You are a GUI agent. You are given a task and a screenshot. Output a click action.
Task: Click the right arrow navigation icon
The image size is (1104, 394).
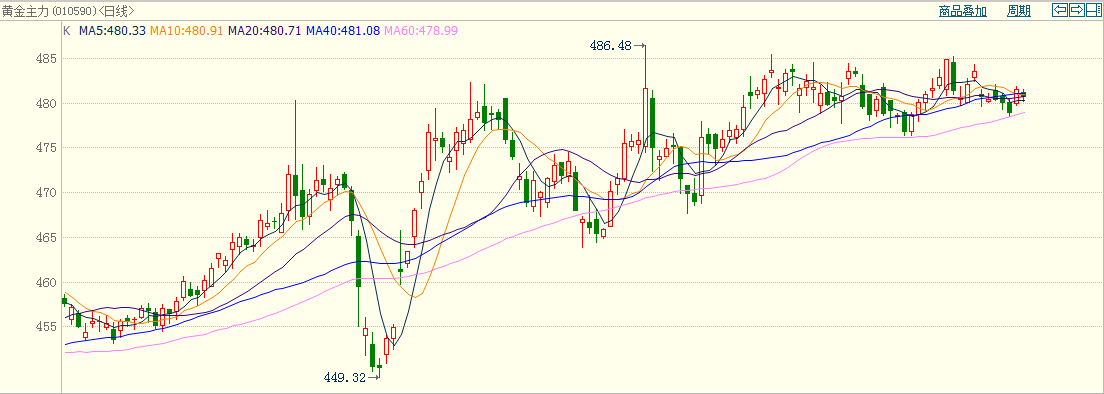tap(1077, 10)
